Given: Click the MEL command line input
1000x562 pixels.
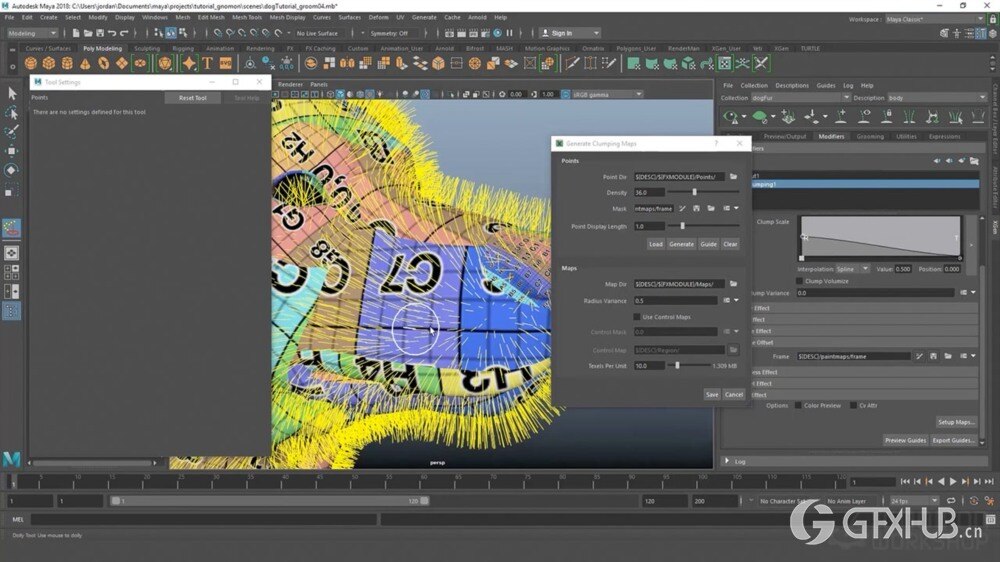Looking at the screenshot, I should (x=203, y=519).
